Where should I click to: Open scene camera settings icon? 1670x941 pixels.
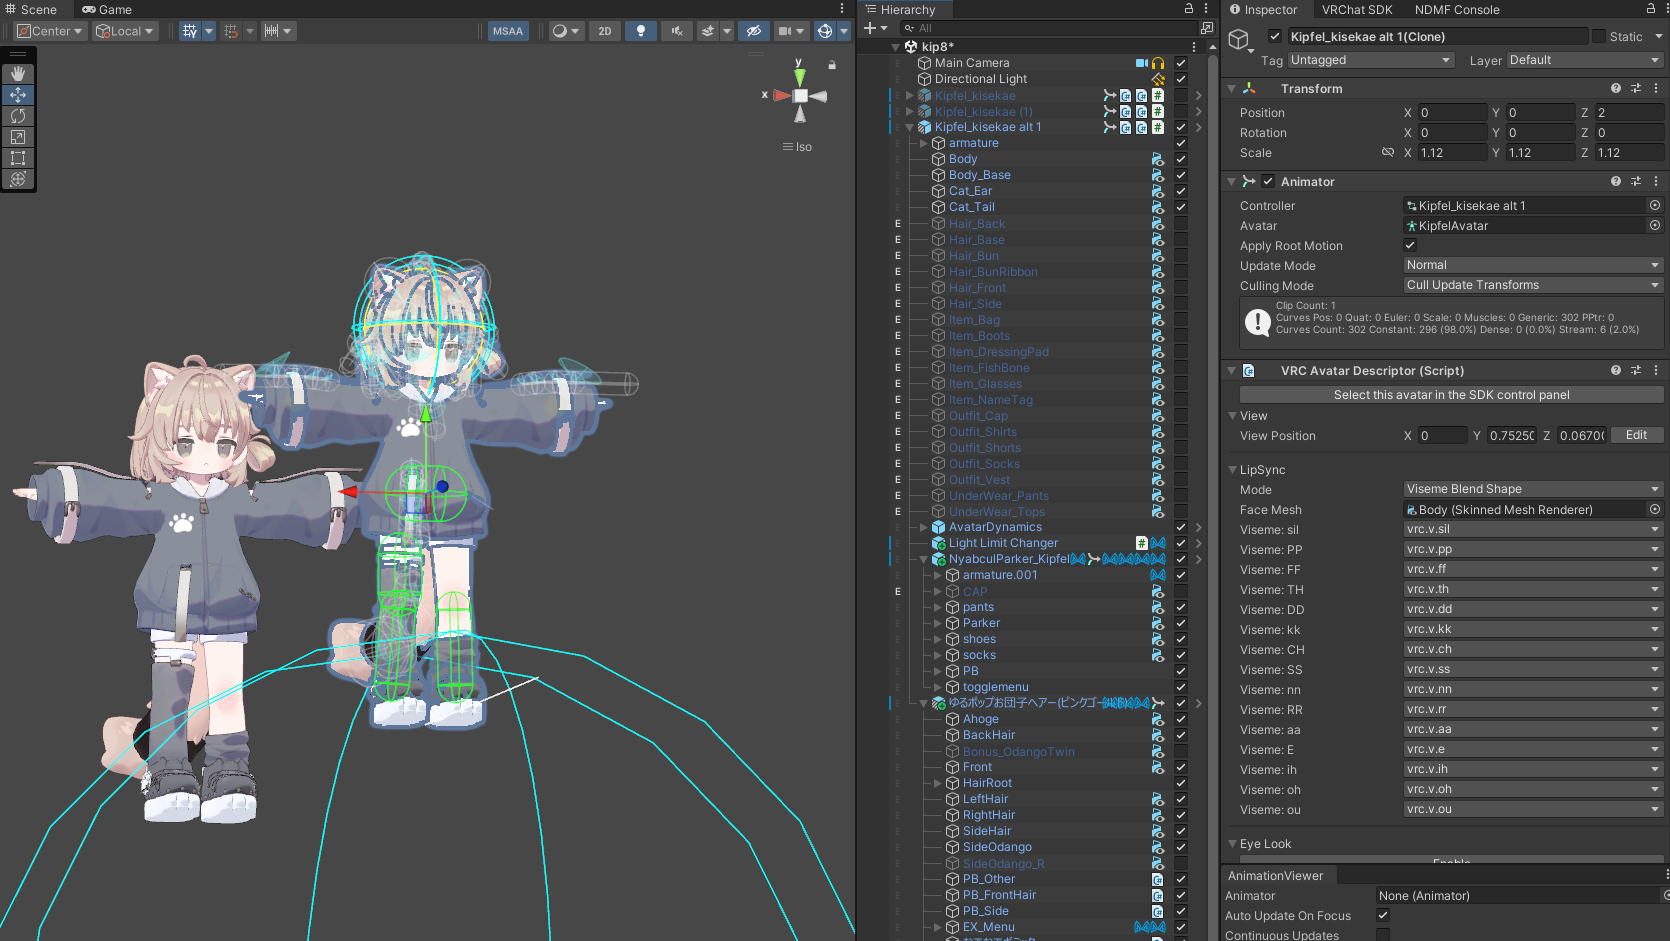tap(786, 31)
